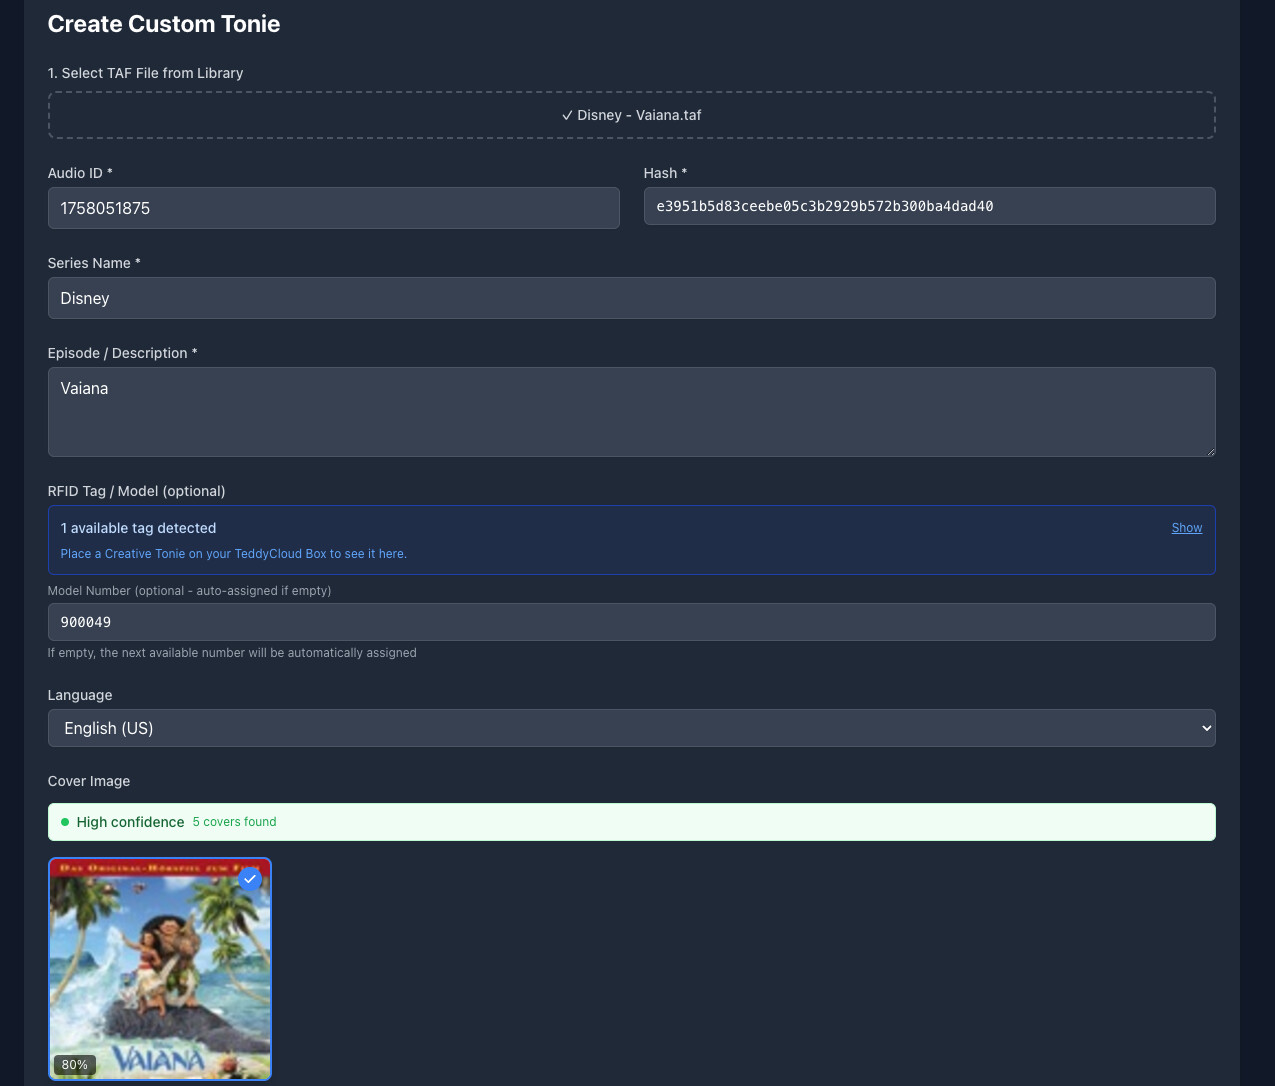Click the chevron arrow of the Language select
This screenshot has height=1086, width=1275.
(x=1205, y=728)
